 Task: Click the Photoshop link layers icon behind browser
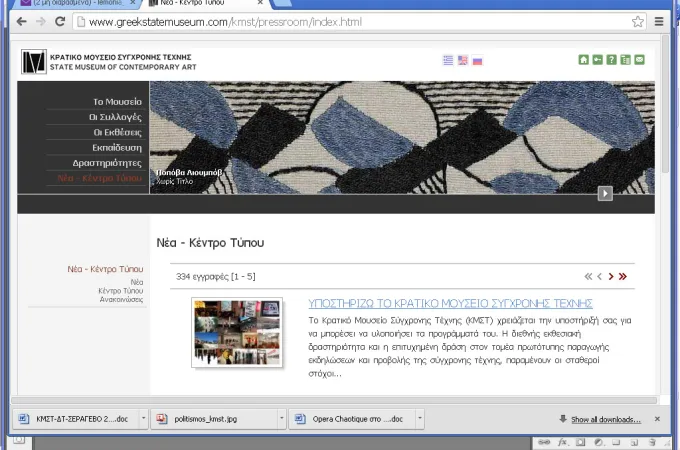coord(544,442)
